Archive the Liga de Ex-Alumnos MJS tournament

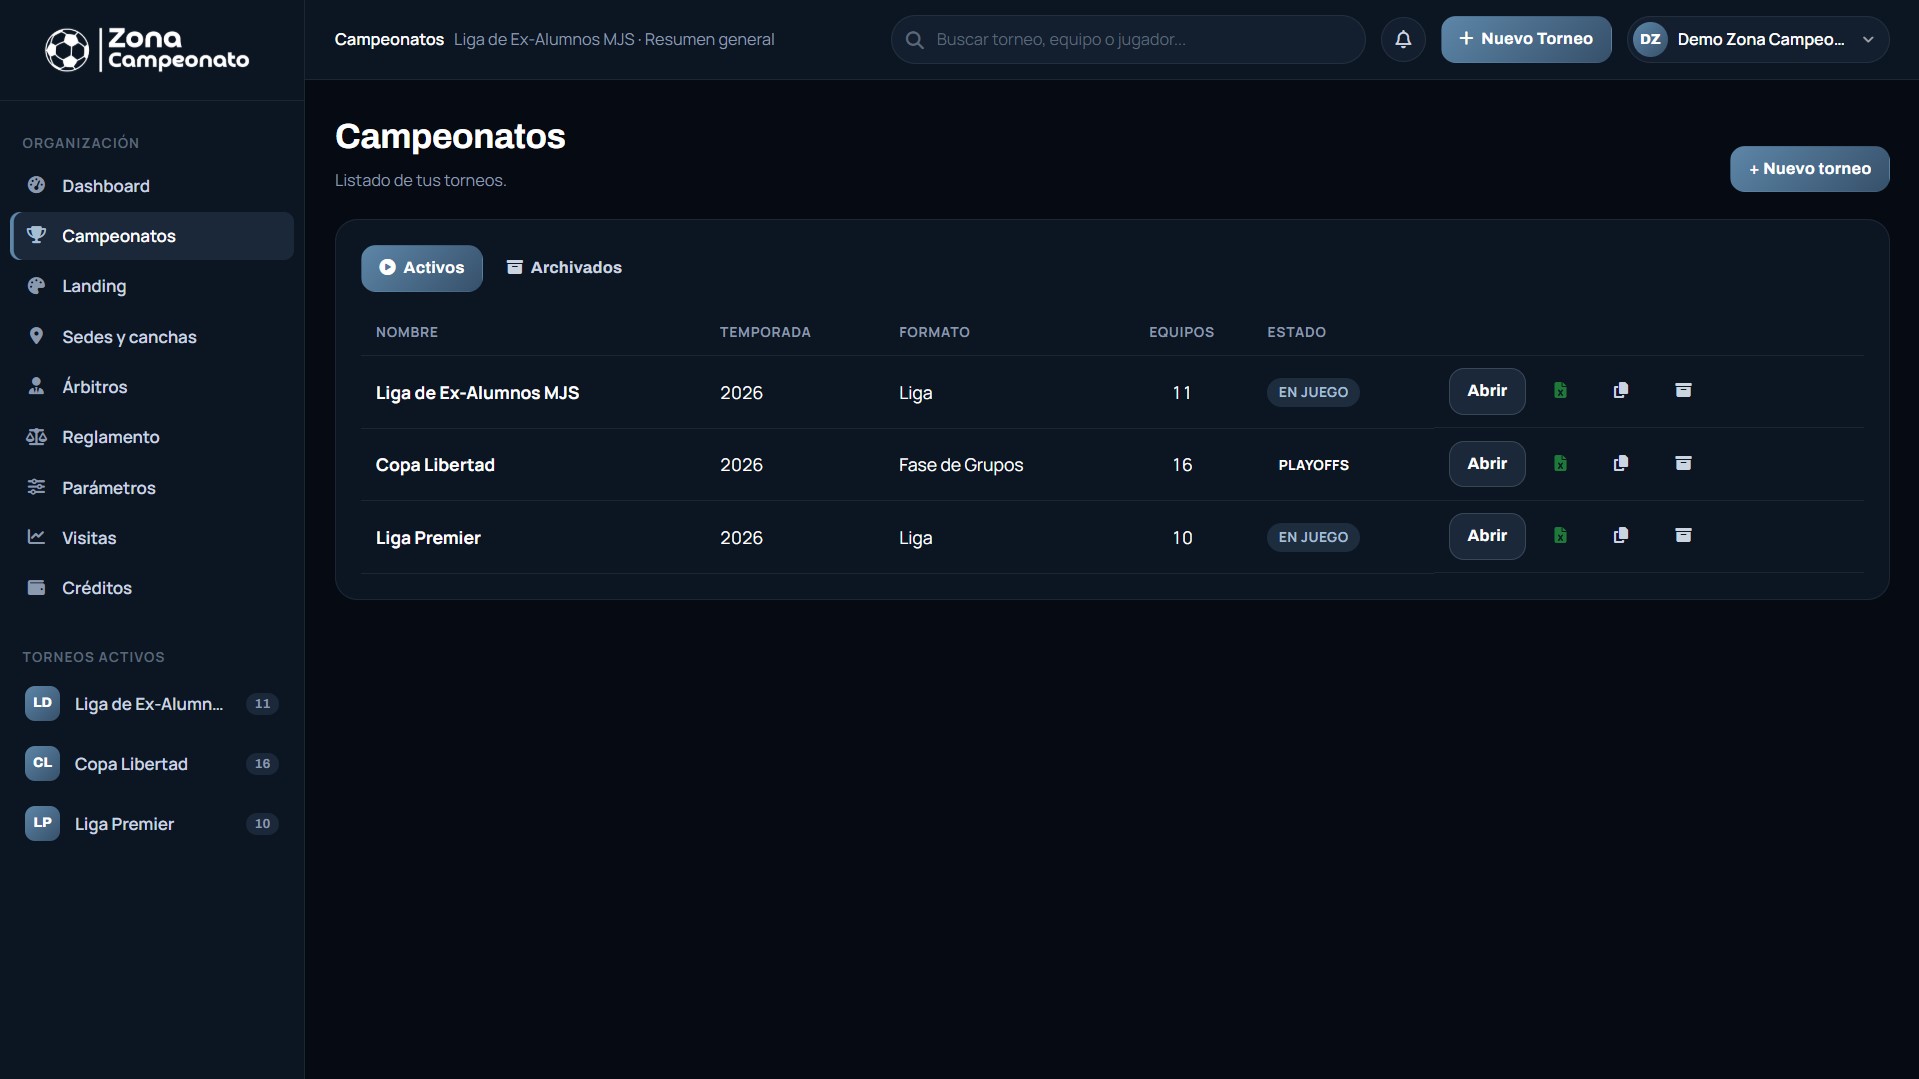[1683, 391]
